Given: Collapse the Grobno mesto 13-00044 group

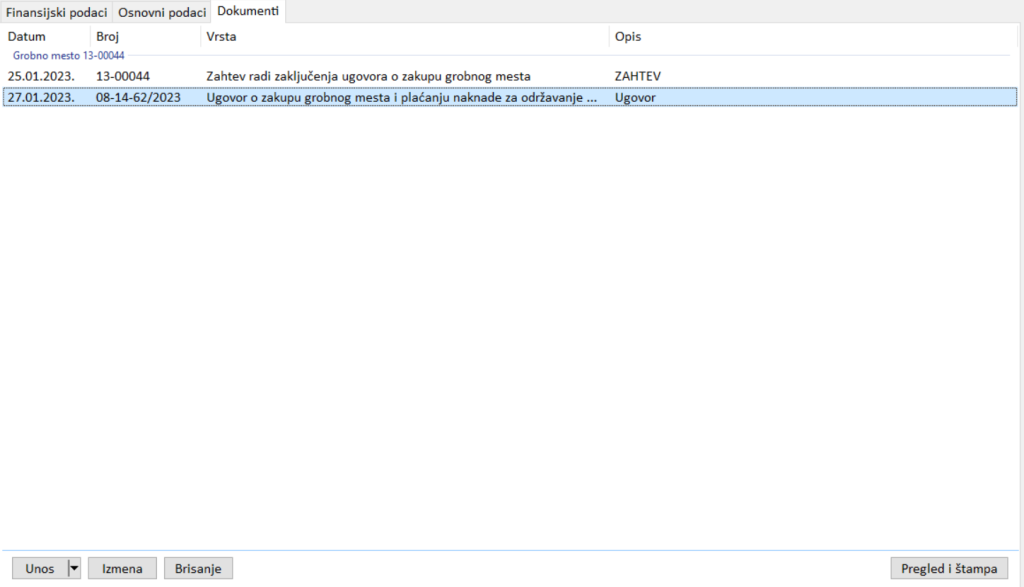Looking at the screenshot, I should (68, 56).
